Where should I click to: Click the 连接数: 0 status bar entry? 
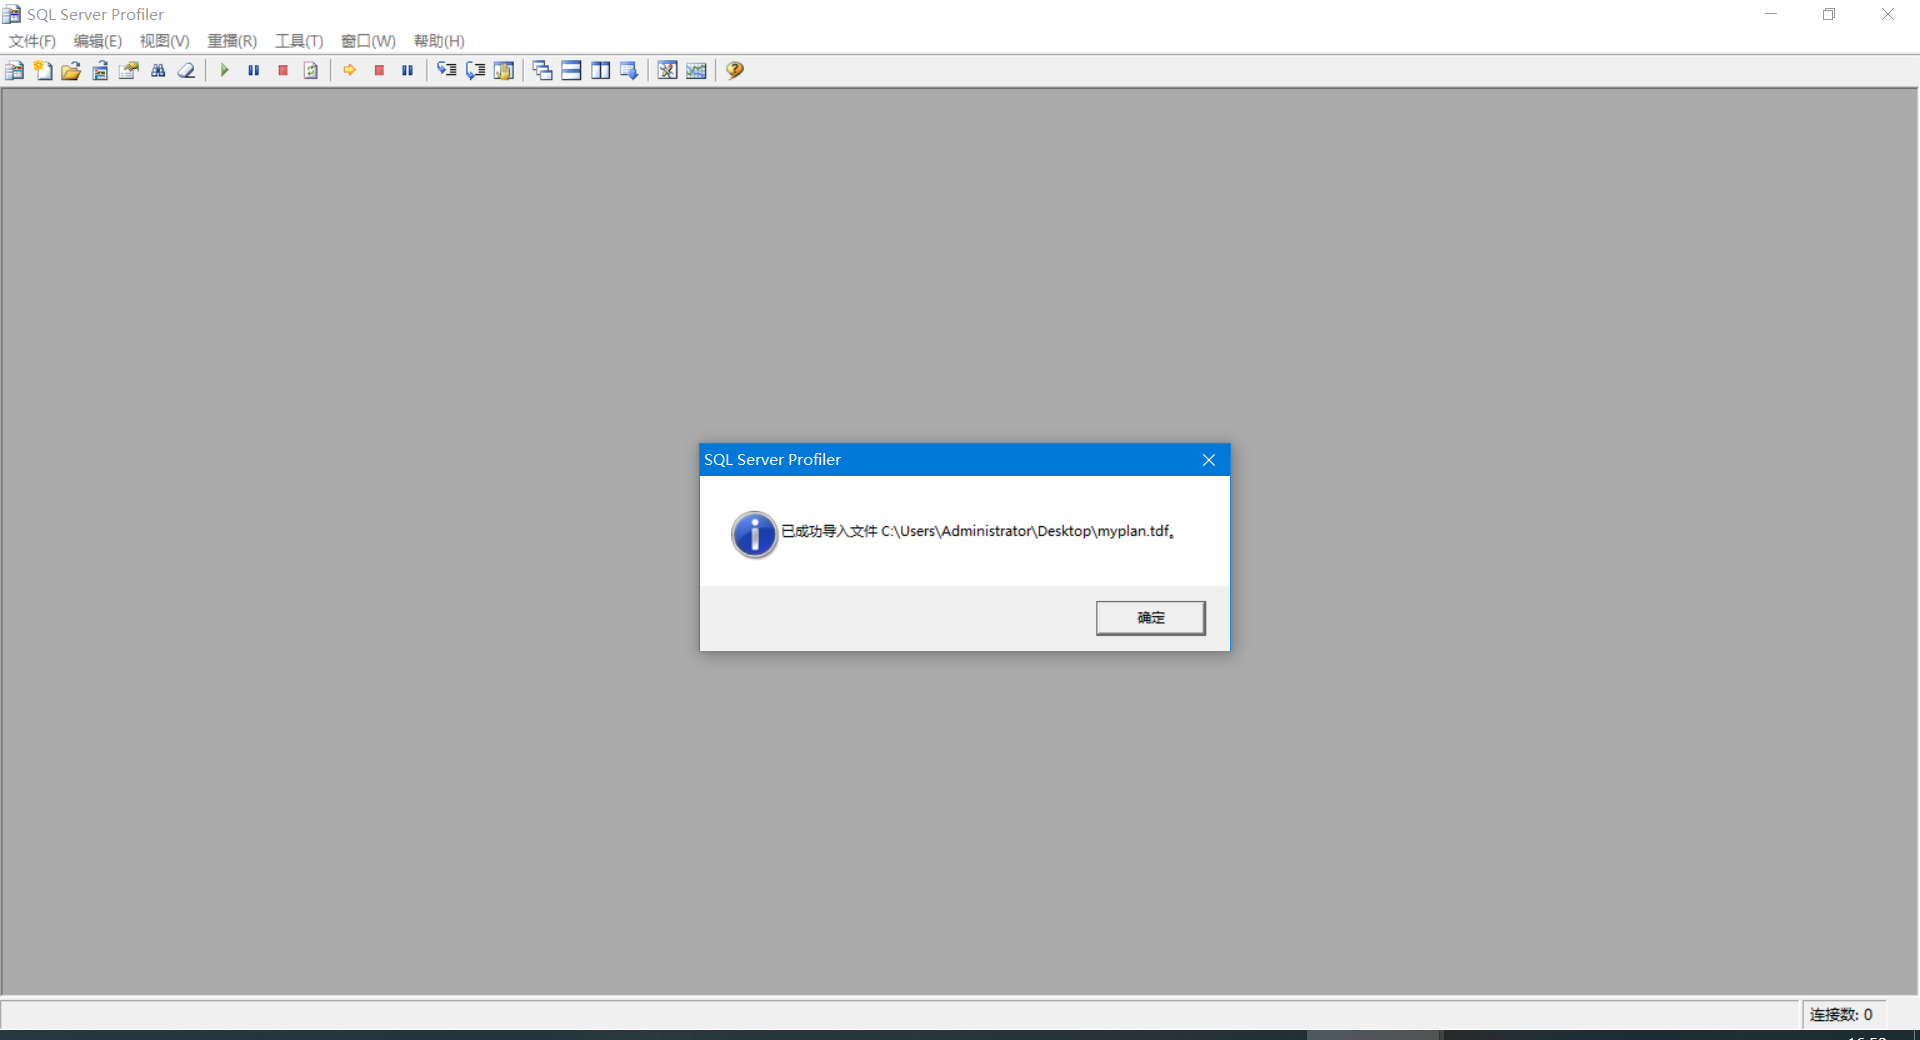1841,1014
